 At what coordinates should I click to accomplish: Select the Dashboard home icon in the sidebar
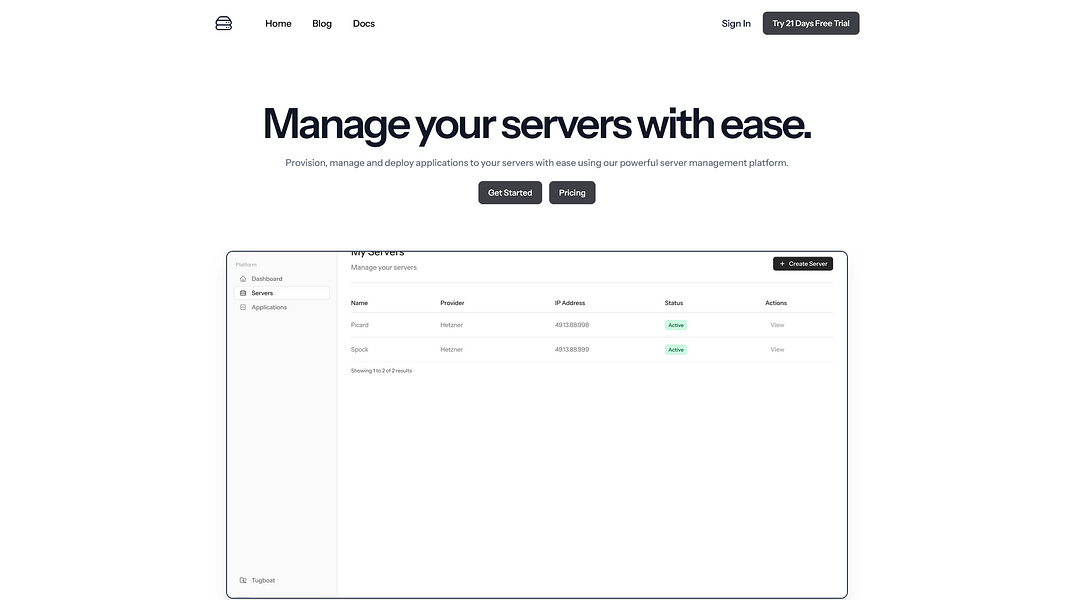pos(242,278)
